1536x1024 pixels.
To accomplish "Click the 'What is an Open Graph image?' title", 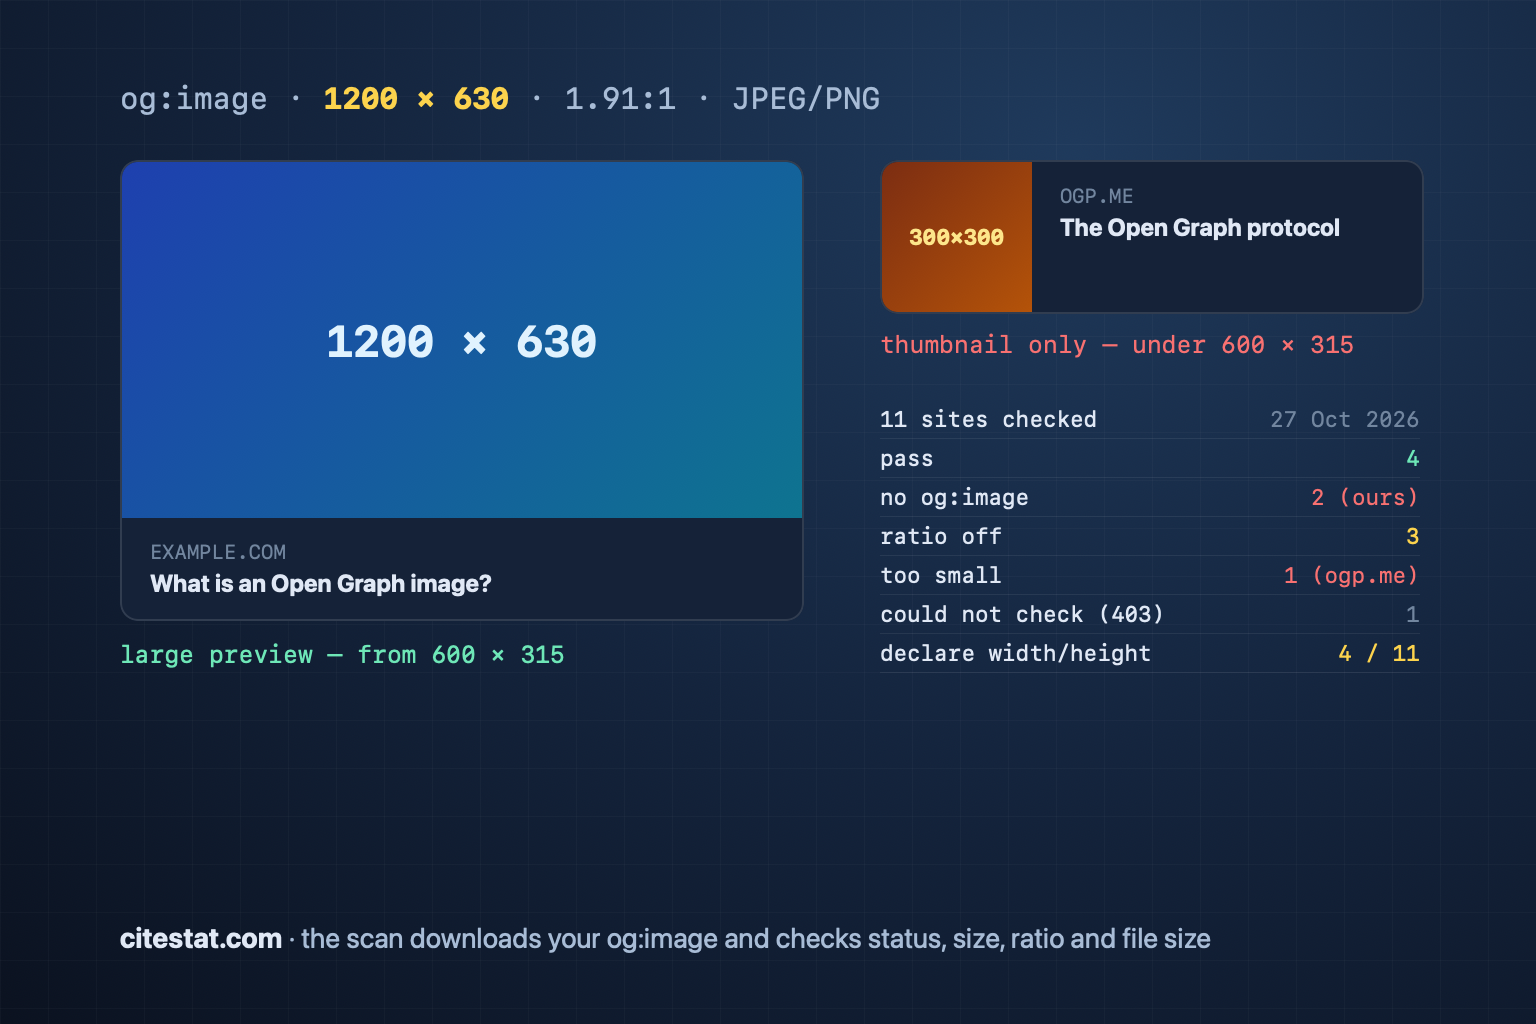I will click(x=321, y=584).
